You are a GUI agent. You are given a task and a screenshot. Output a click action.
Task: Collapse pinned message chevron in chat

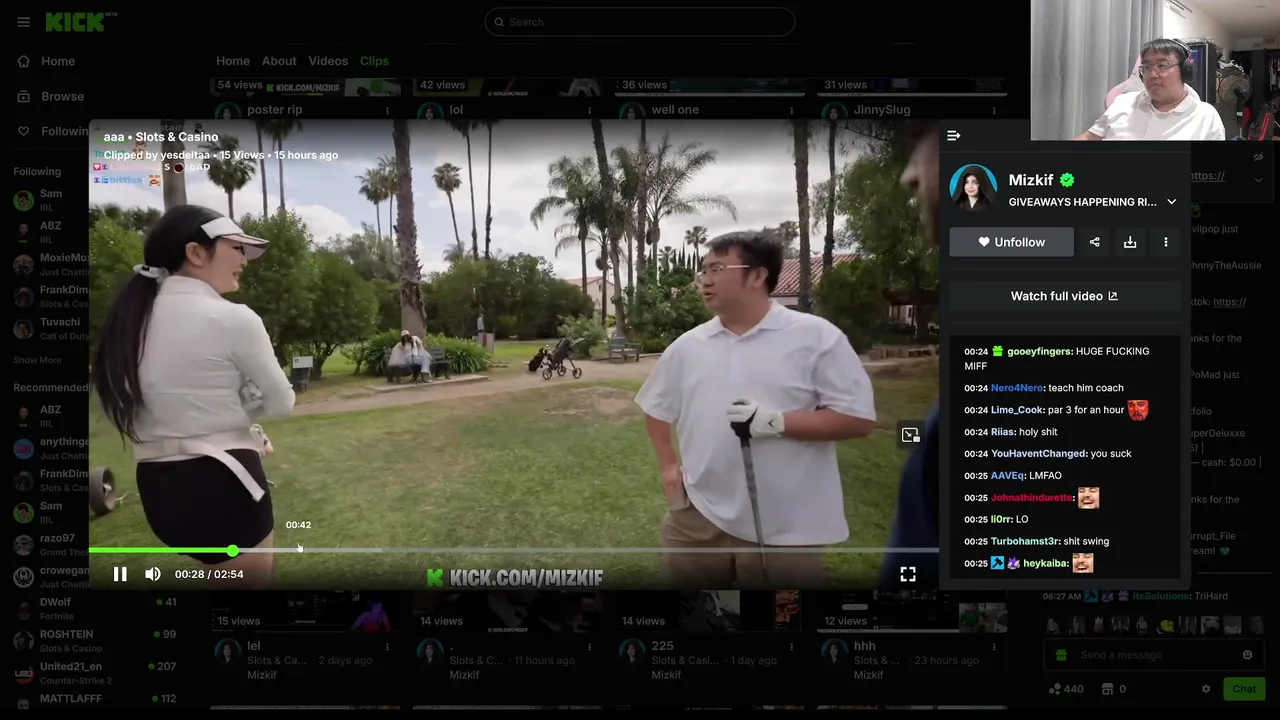tap(1258, 179)
